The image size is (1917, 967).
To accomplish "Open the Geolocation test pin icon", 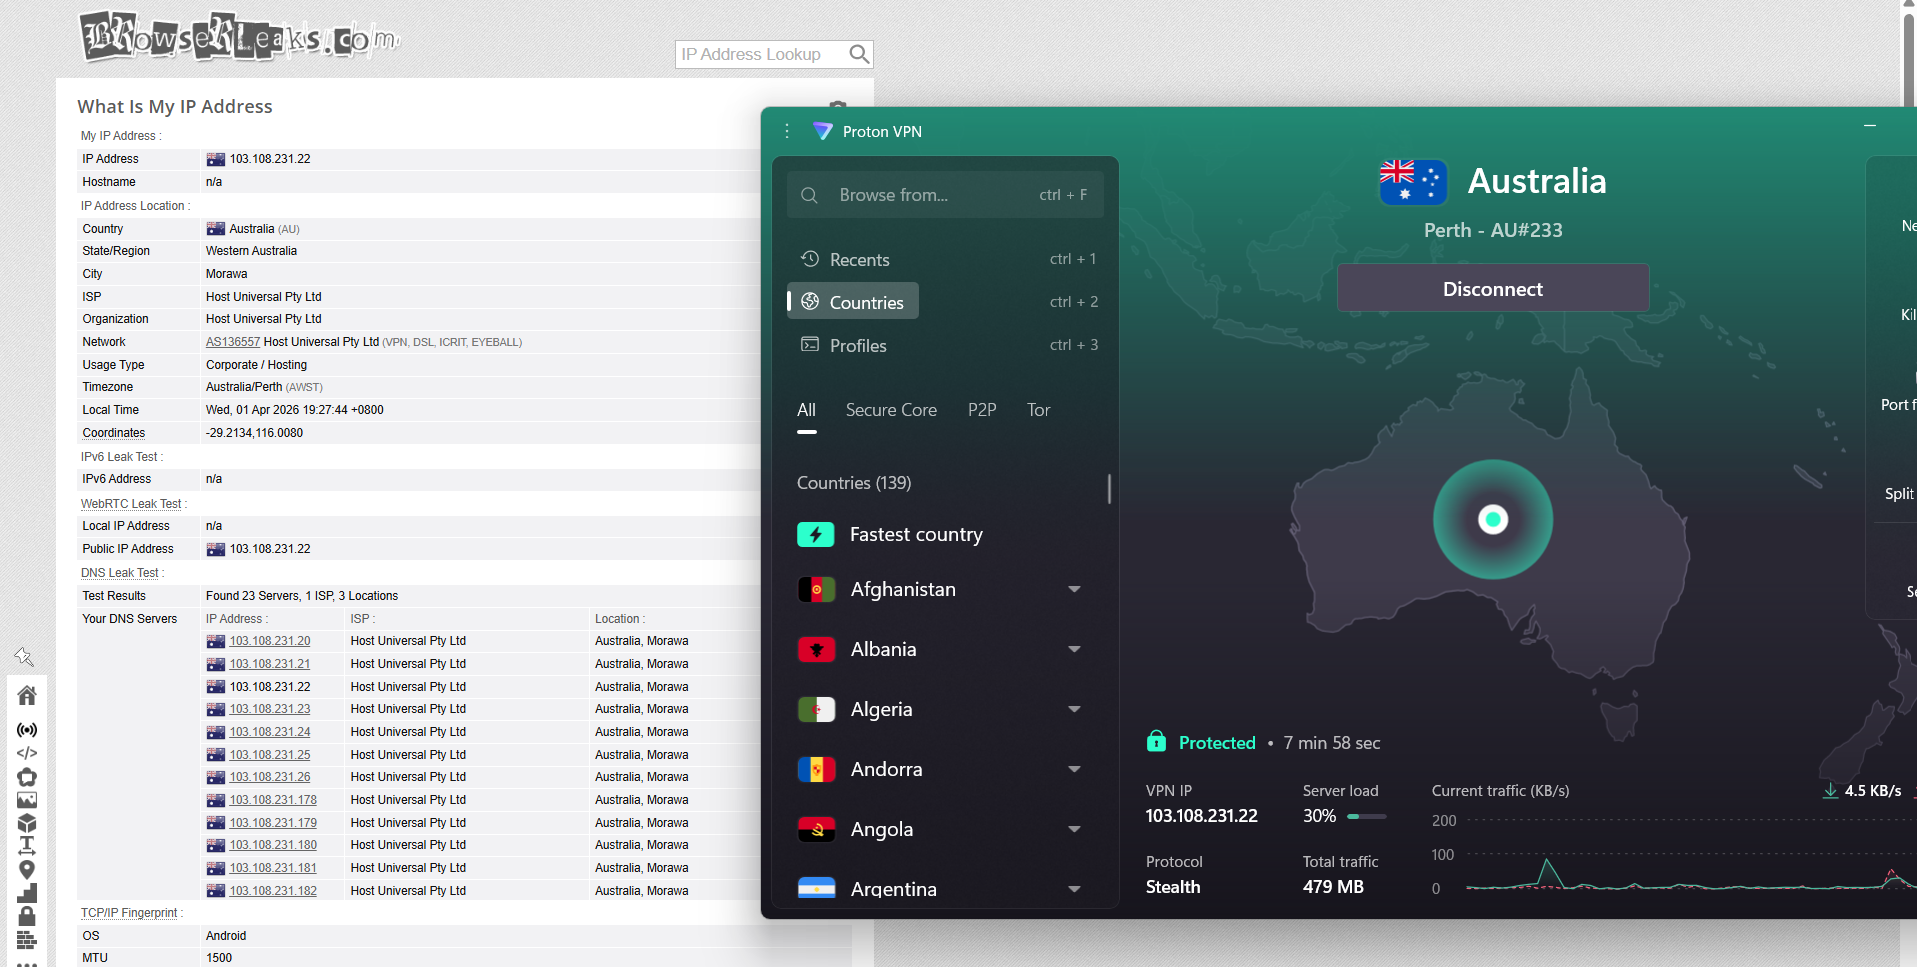I will [27, 868].
